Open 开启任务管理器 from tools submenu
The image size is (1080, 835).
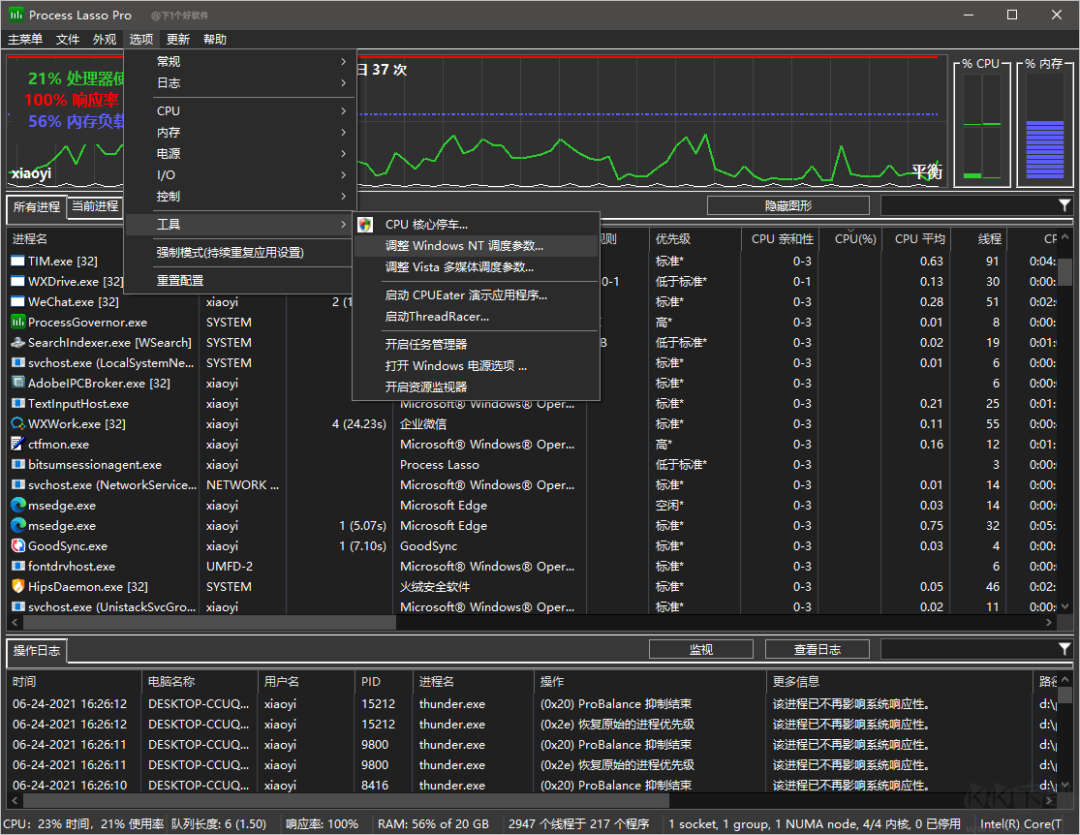[426, 344]
